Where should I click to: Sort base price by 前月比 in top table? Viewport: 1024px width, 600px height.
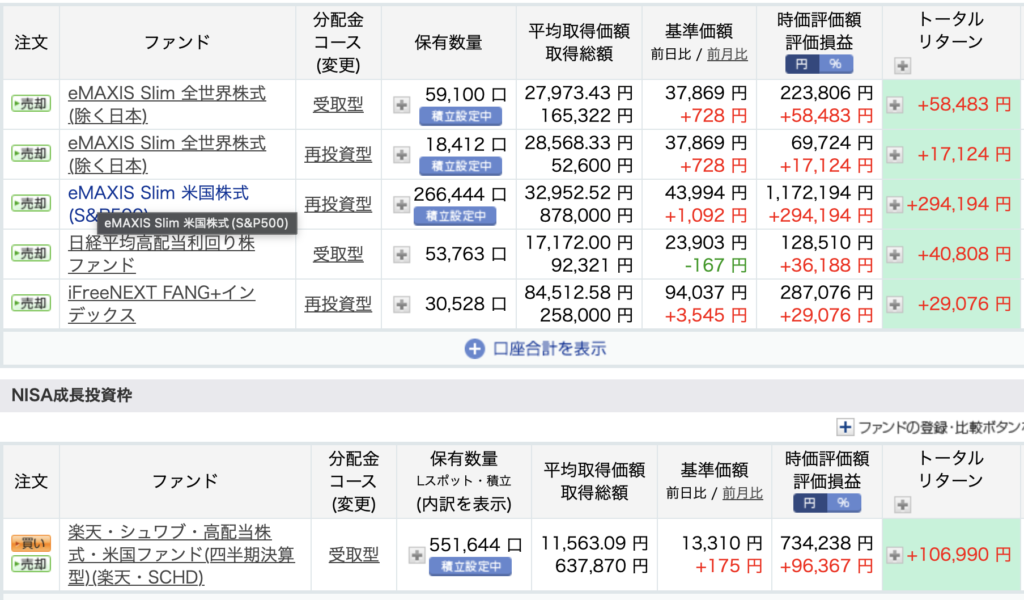(728, 55)
